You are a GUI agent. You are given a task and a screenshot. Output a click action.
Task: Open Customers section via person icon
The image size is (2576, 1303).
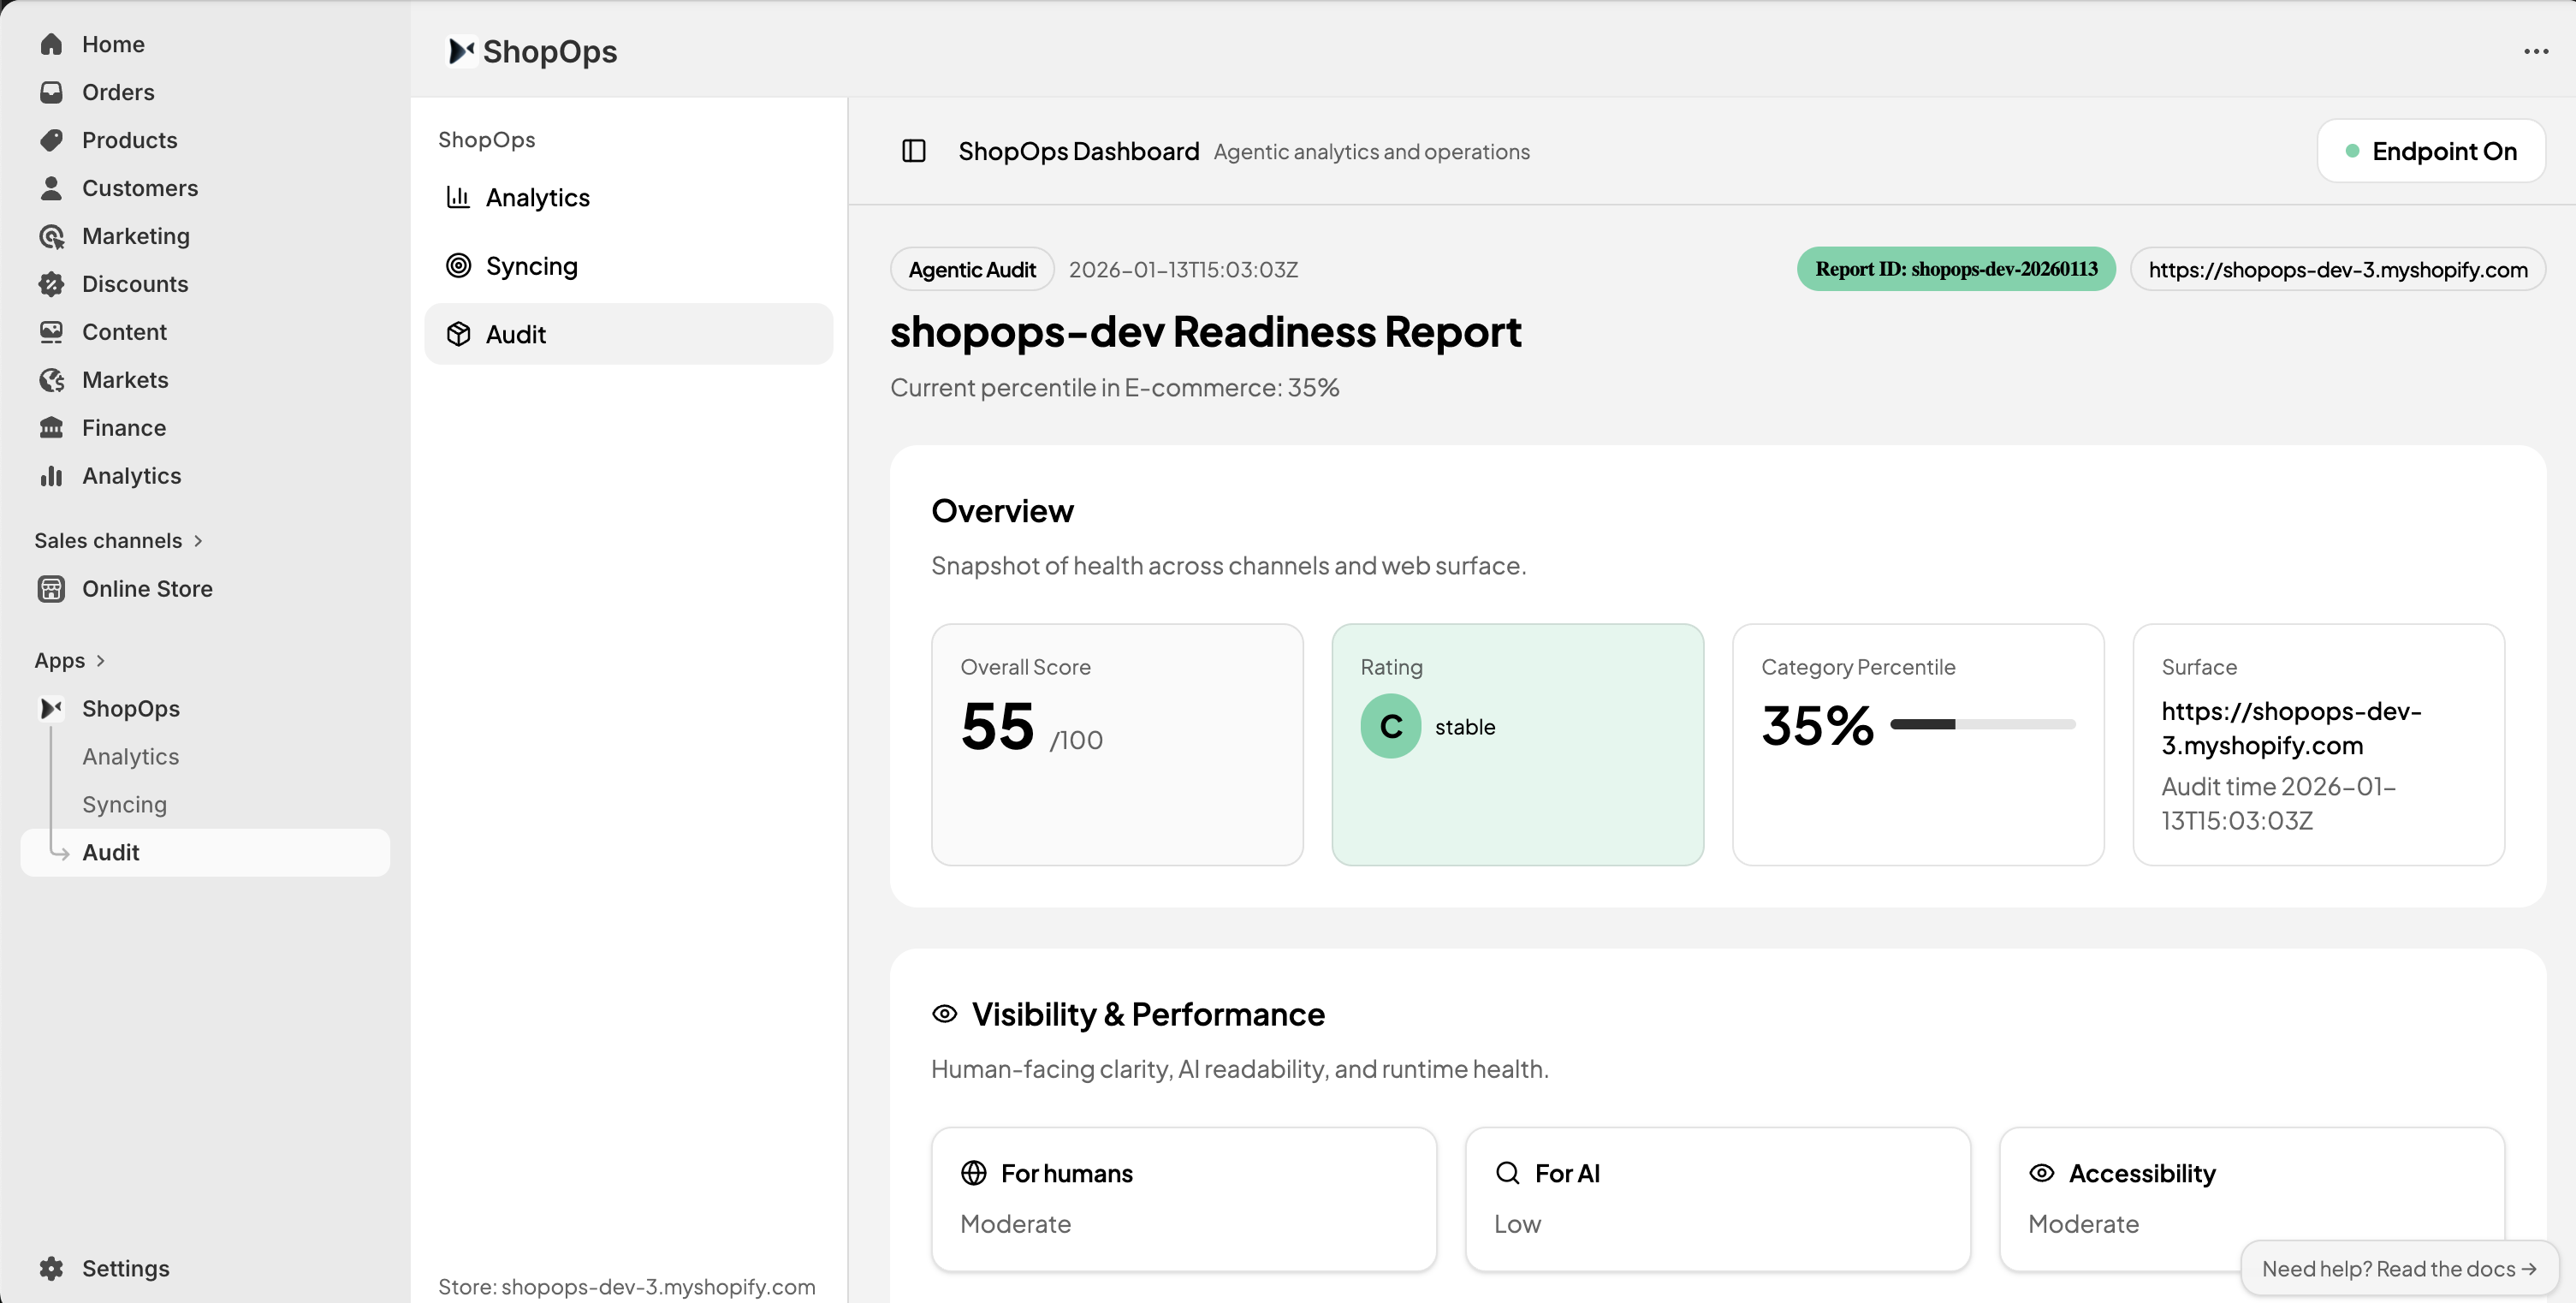point(53,188)
